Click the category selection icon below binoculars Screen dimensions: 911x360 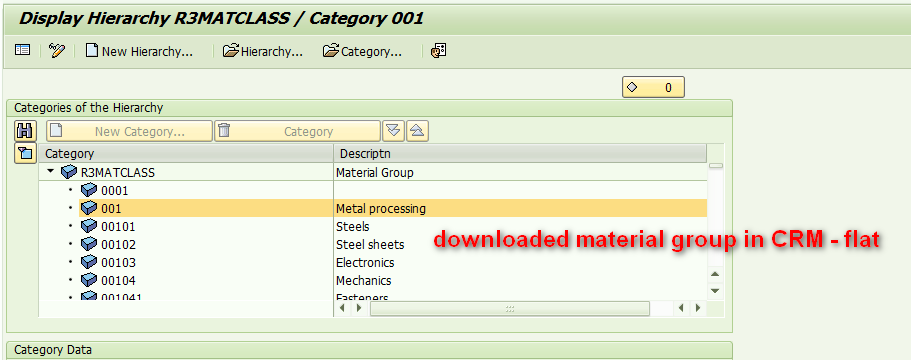(25, 154)
